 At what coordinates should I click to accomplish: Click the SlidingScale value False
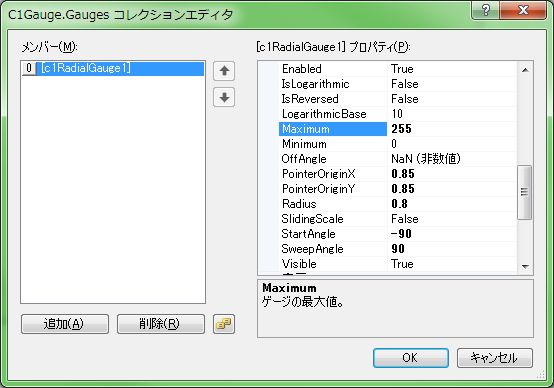[x=405, y=219]
